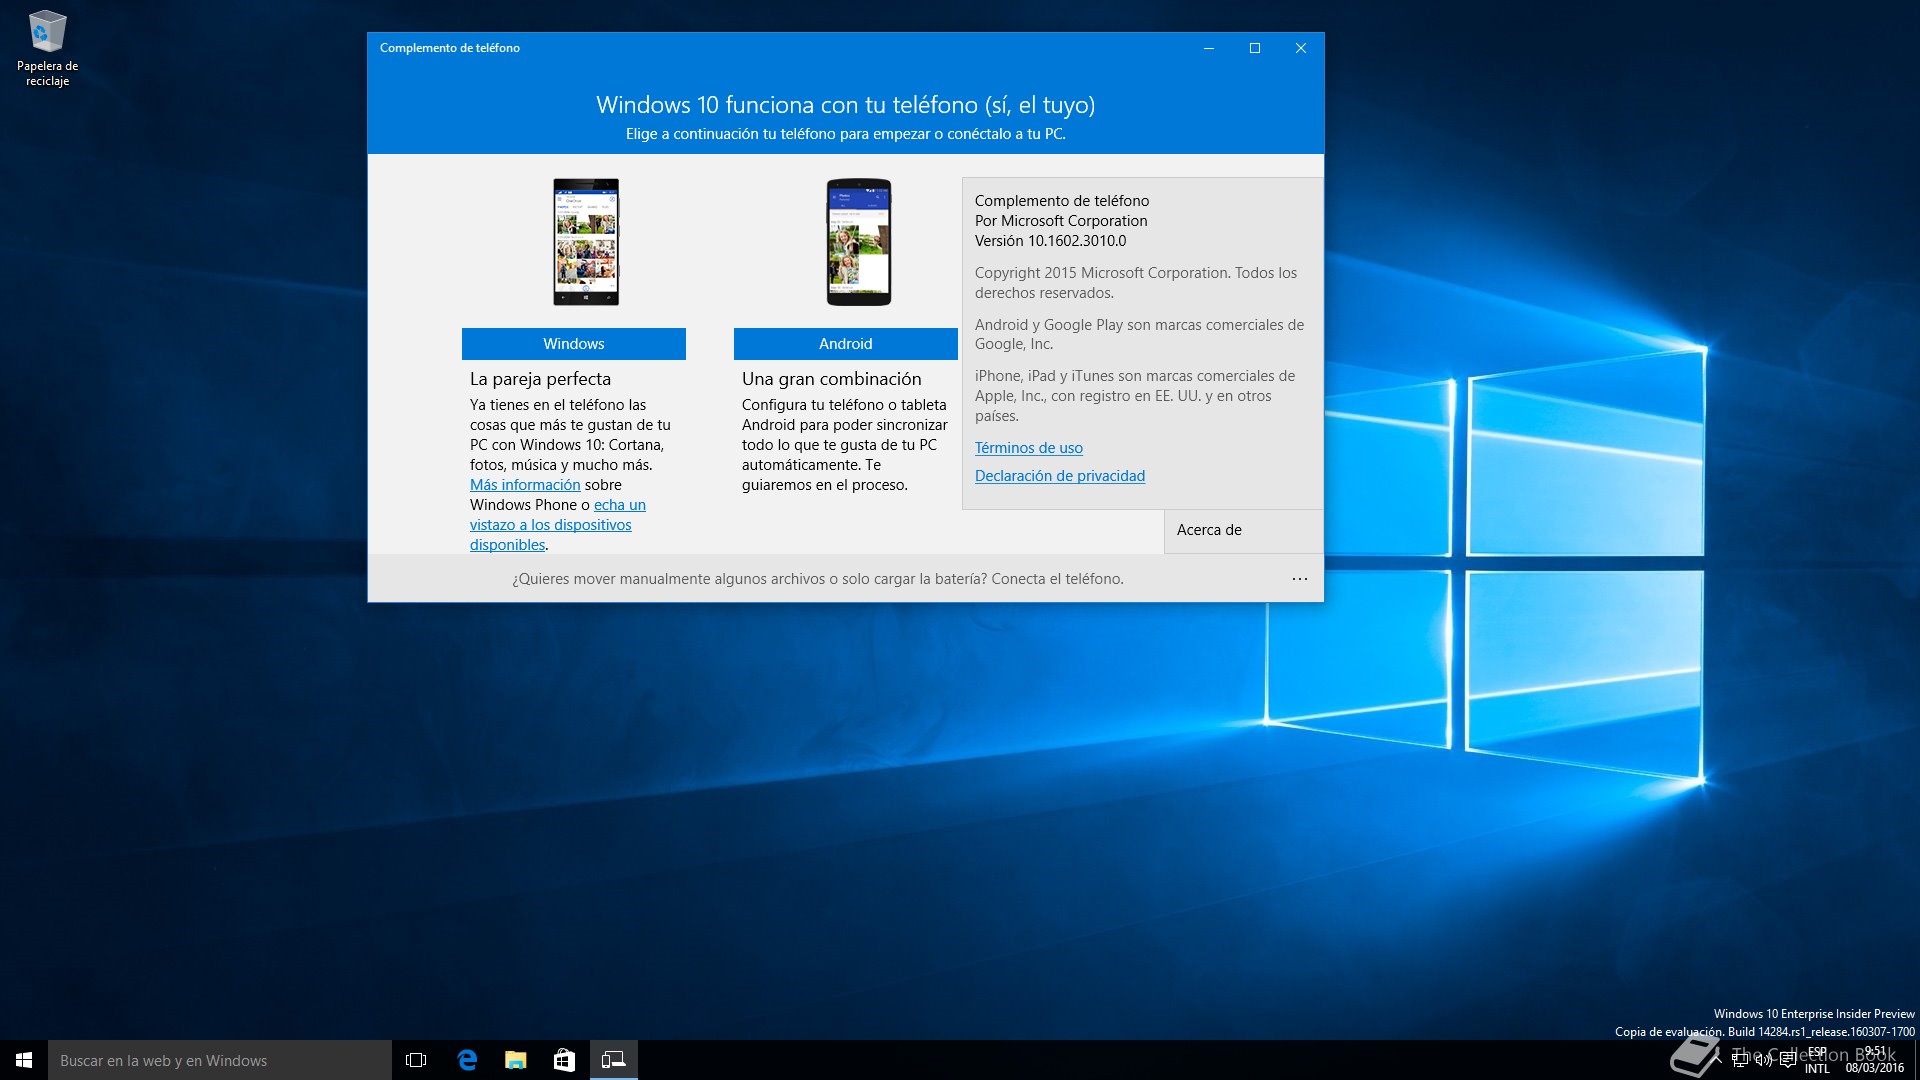Open File Explorer from taskbar

point(515,1060)
